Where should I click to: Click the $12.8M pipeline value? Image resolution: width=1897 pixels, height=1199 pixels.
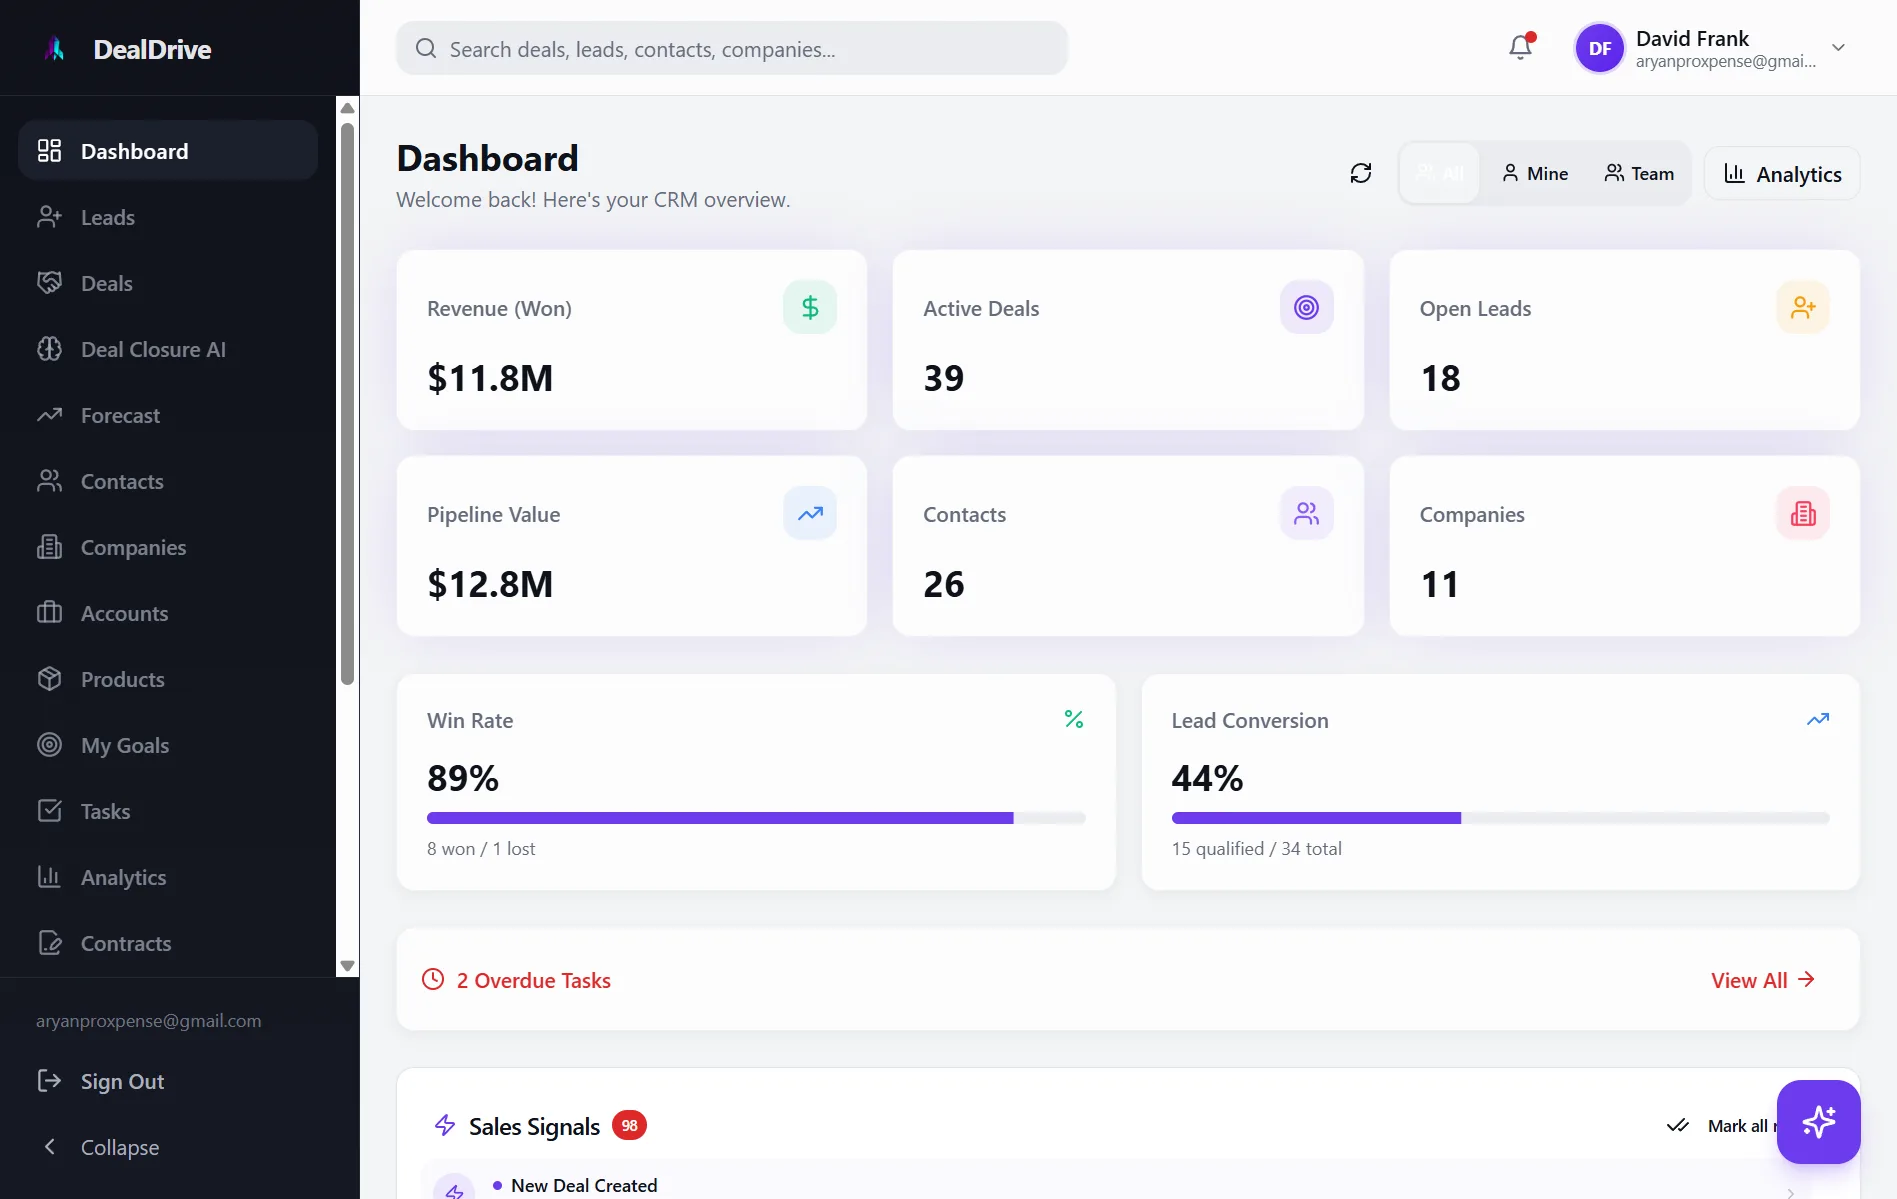tap(489, 583)
